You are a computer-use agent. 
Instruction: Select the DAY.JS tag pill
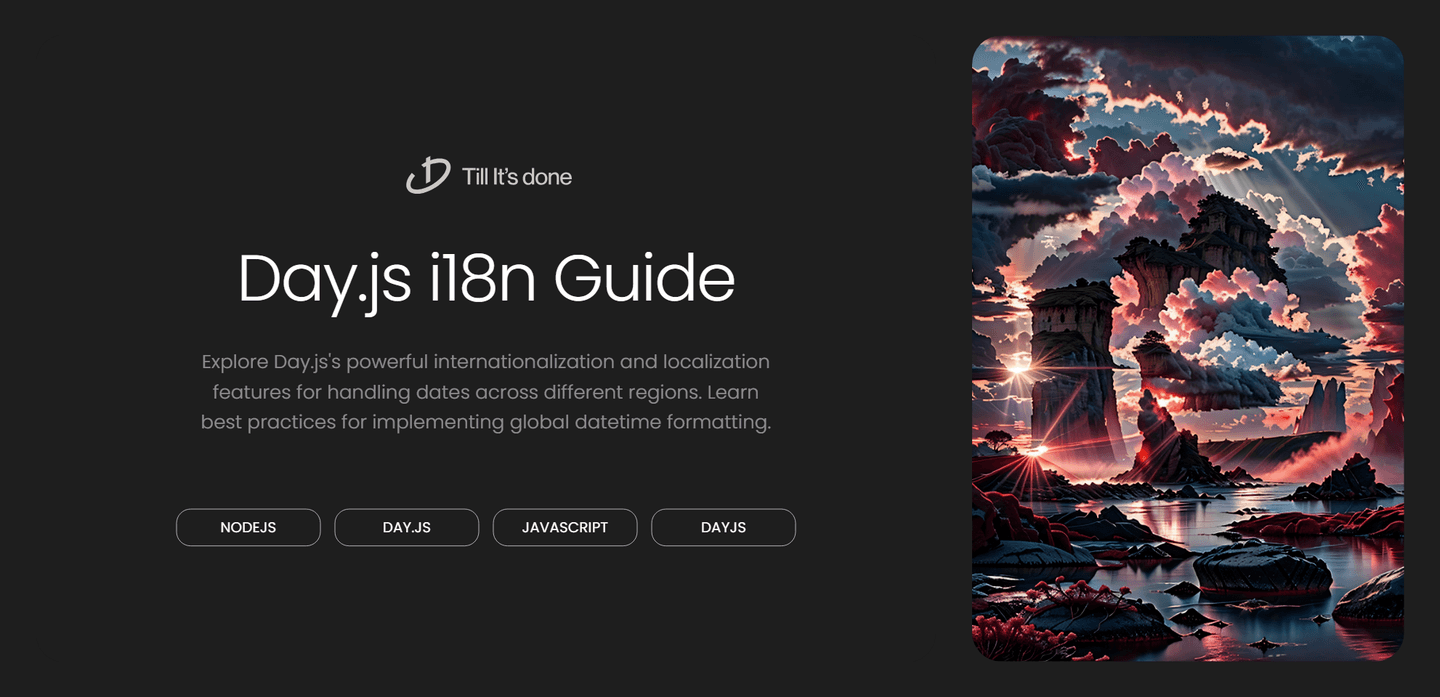pyautogui.click(x=406, y=527)
